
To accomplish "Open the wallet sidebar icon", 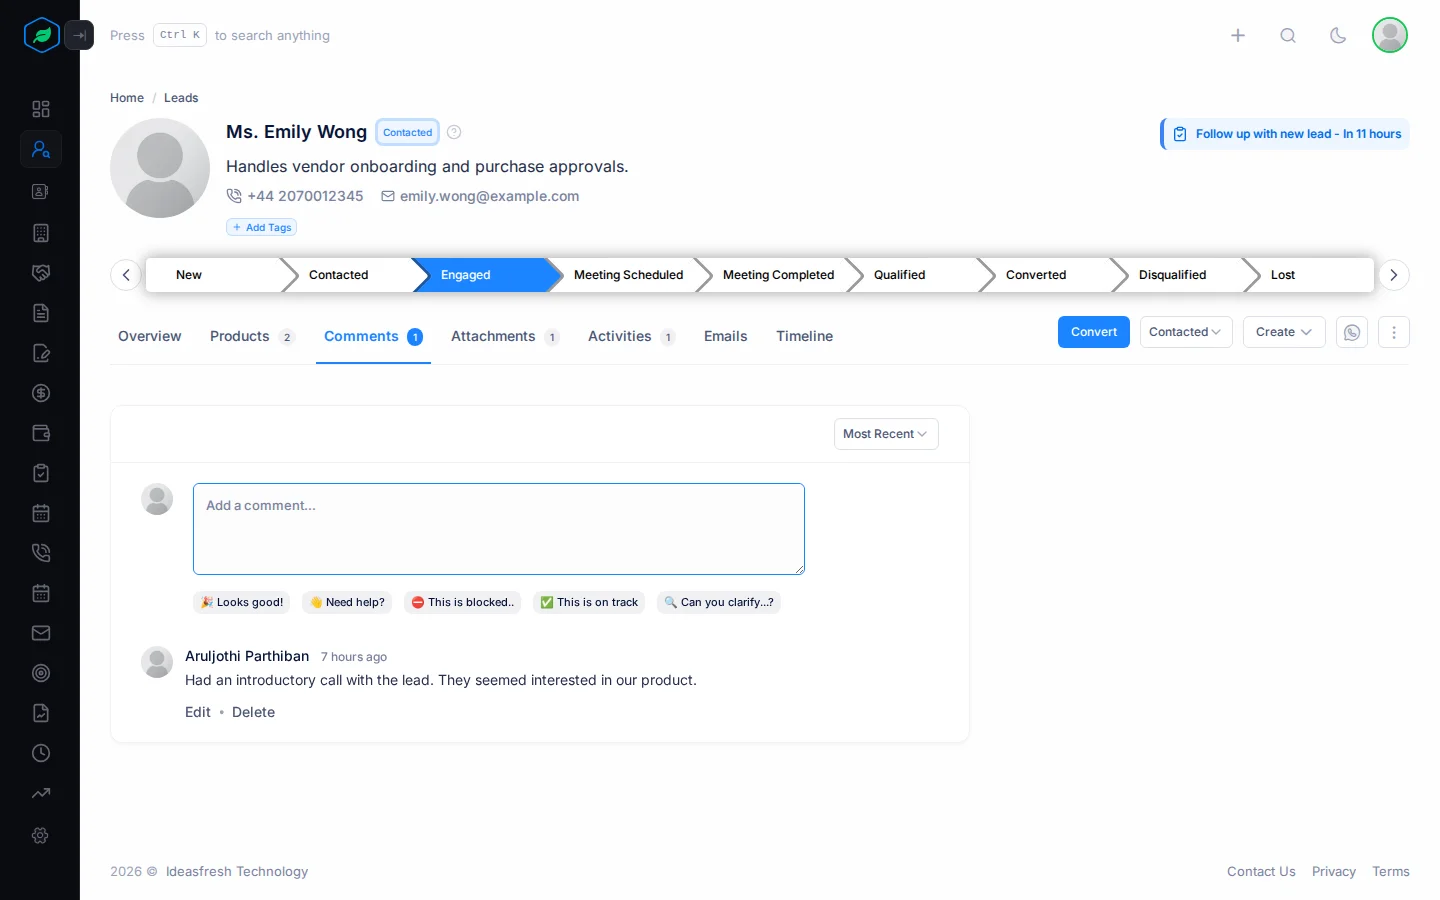I will [x=41, y=433].
